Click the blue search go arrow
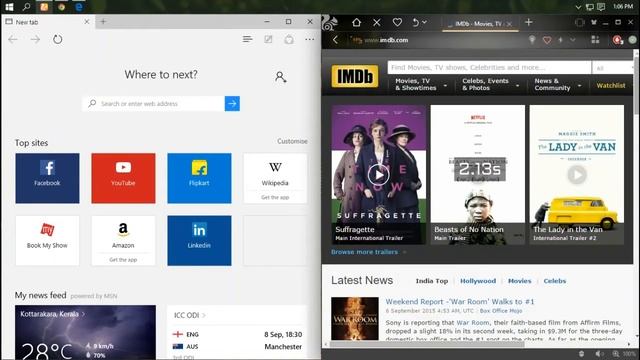640x360 pixels. click(232, 104)
